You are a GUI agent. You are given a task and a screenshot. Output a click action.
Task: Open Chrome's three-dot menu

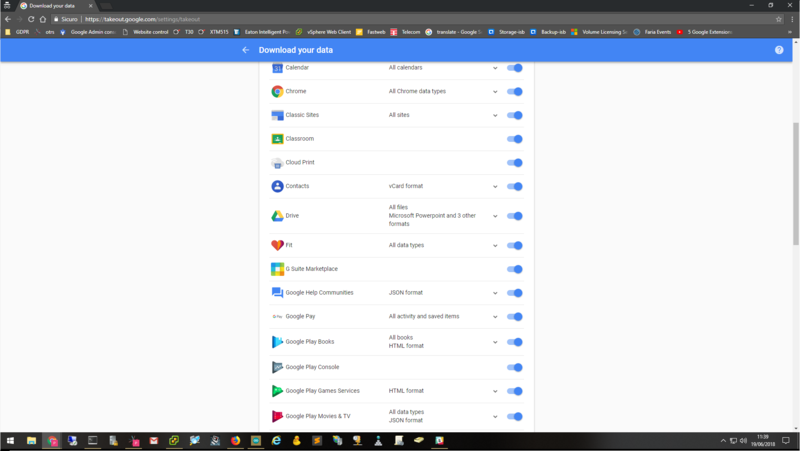792,19
